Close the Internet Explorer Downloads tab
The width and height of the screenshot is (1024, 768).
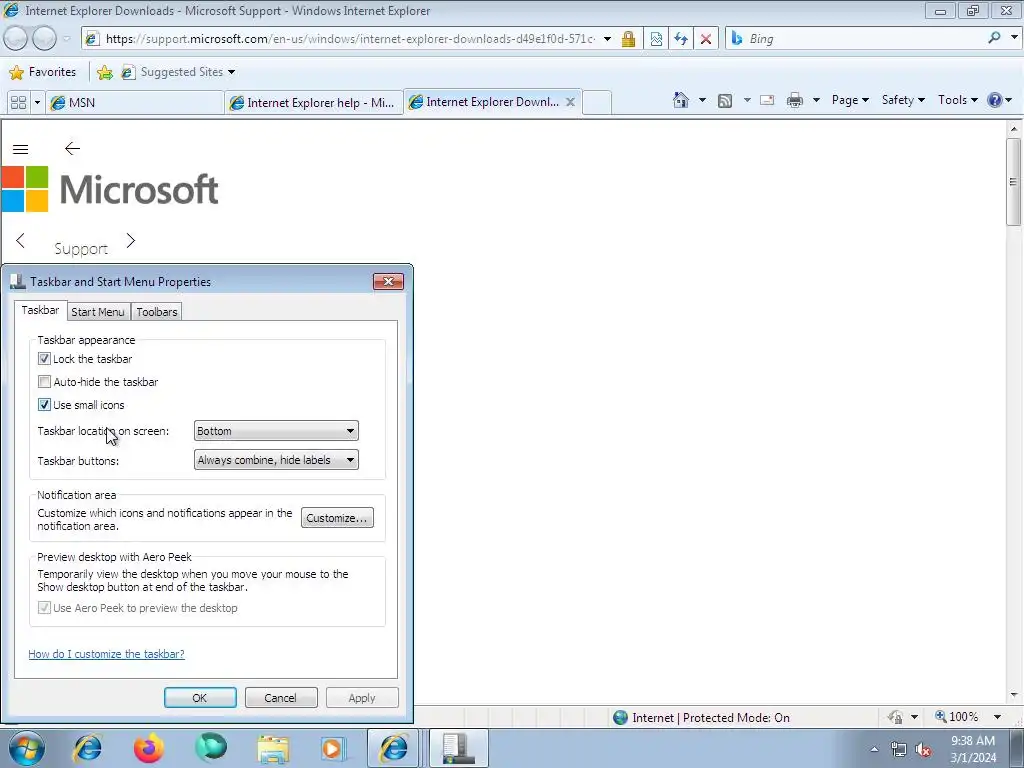coord(570,102)
